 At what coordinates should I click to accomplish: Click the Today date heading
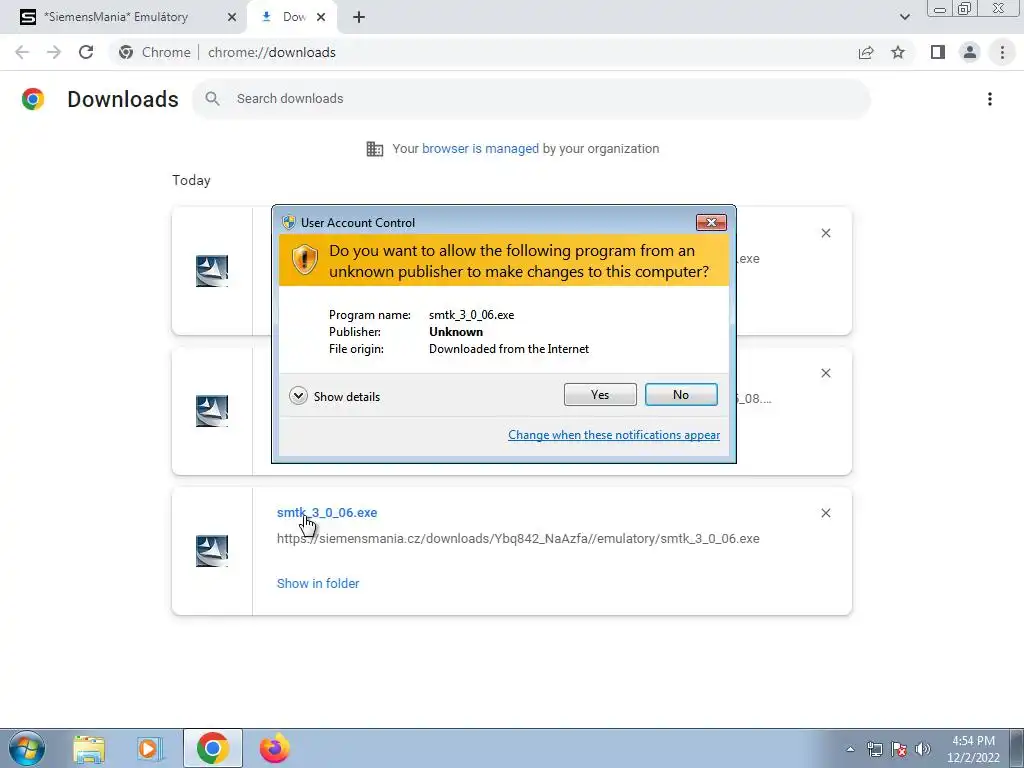coord(191,180)
